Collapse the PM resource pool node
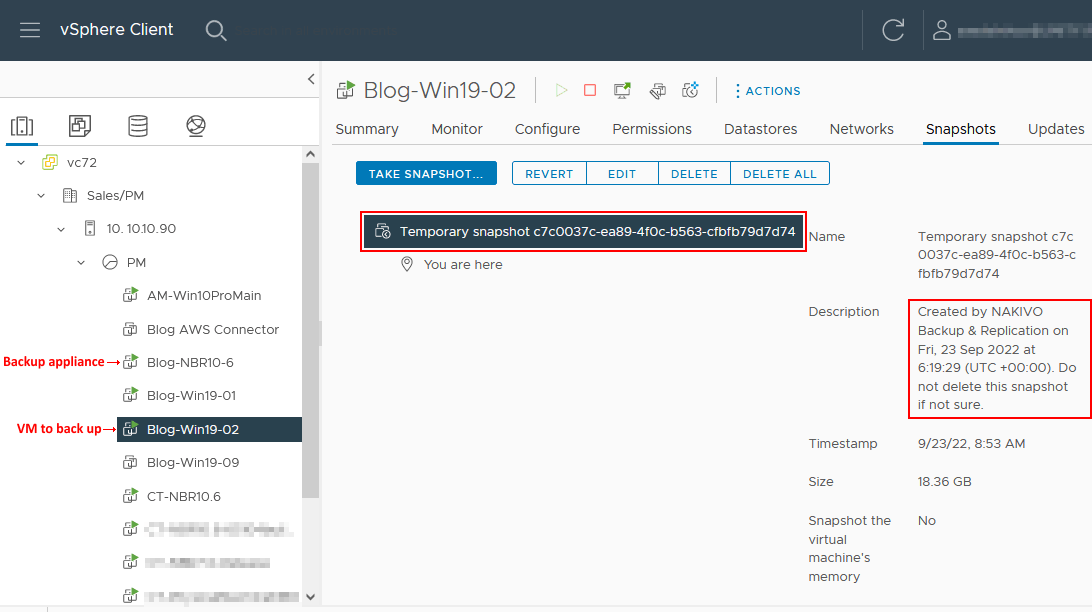1092x612 pixels. [81, 262]
